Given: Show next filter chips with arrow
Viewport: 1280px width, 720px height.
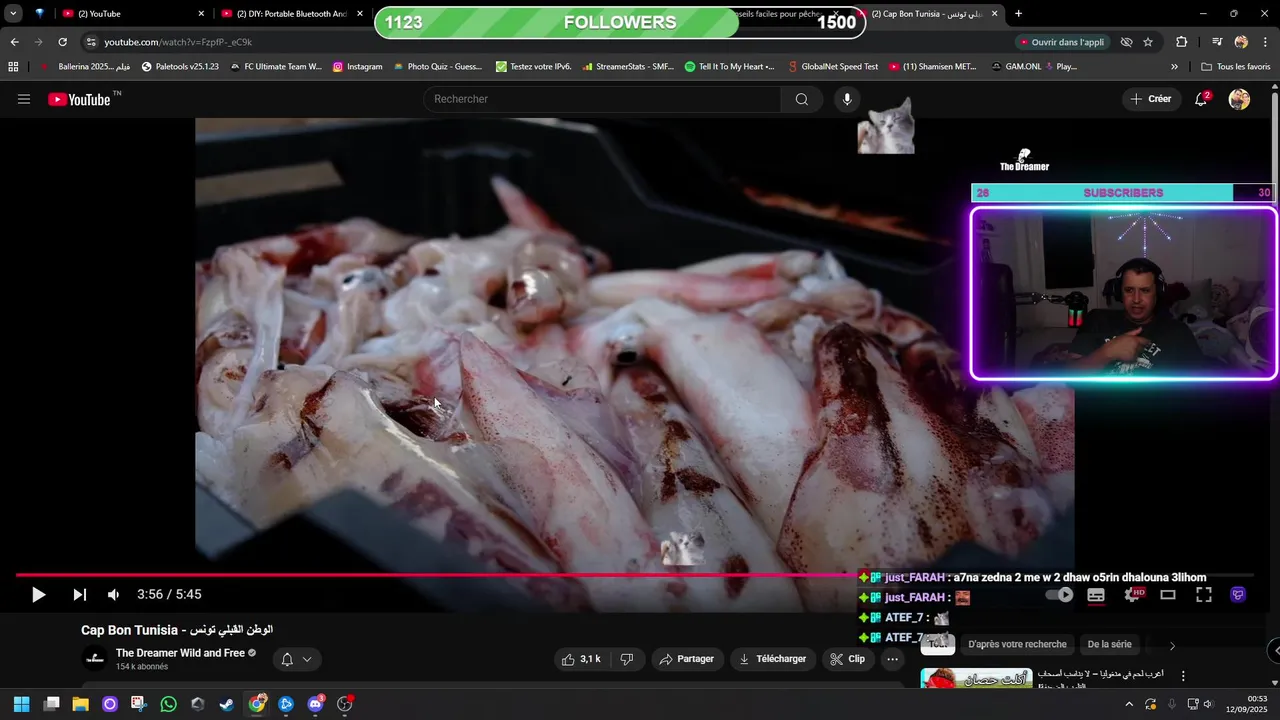Looking at the screenshot, I should click(1172, 645).
